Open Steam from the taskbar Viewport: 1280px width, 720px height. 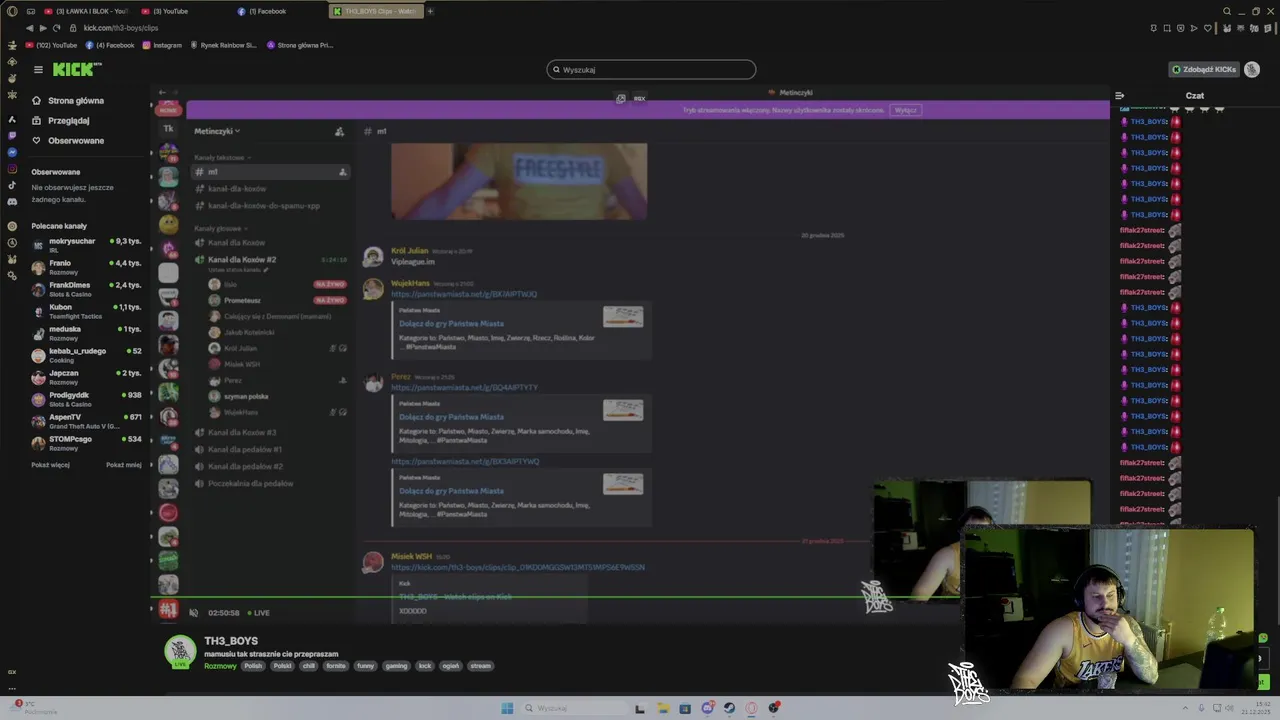tap(729, 708)
